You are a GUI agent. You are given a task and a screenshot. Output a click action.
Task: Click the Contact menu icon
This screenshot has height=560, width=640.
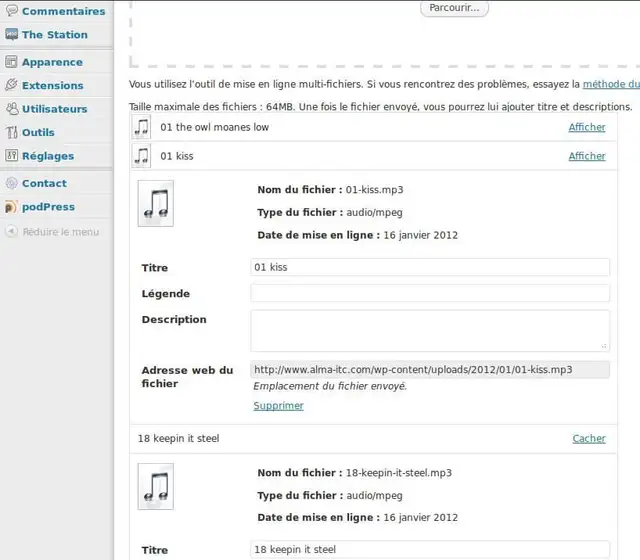11,183
